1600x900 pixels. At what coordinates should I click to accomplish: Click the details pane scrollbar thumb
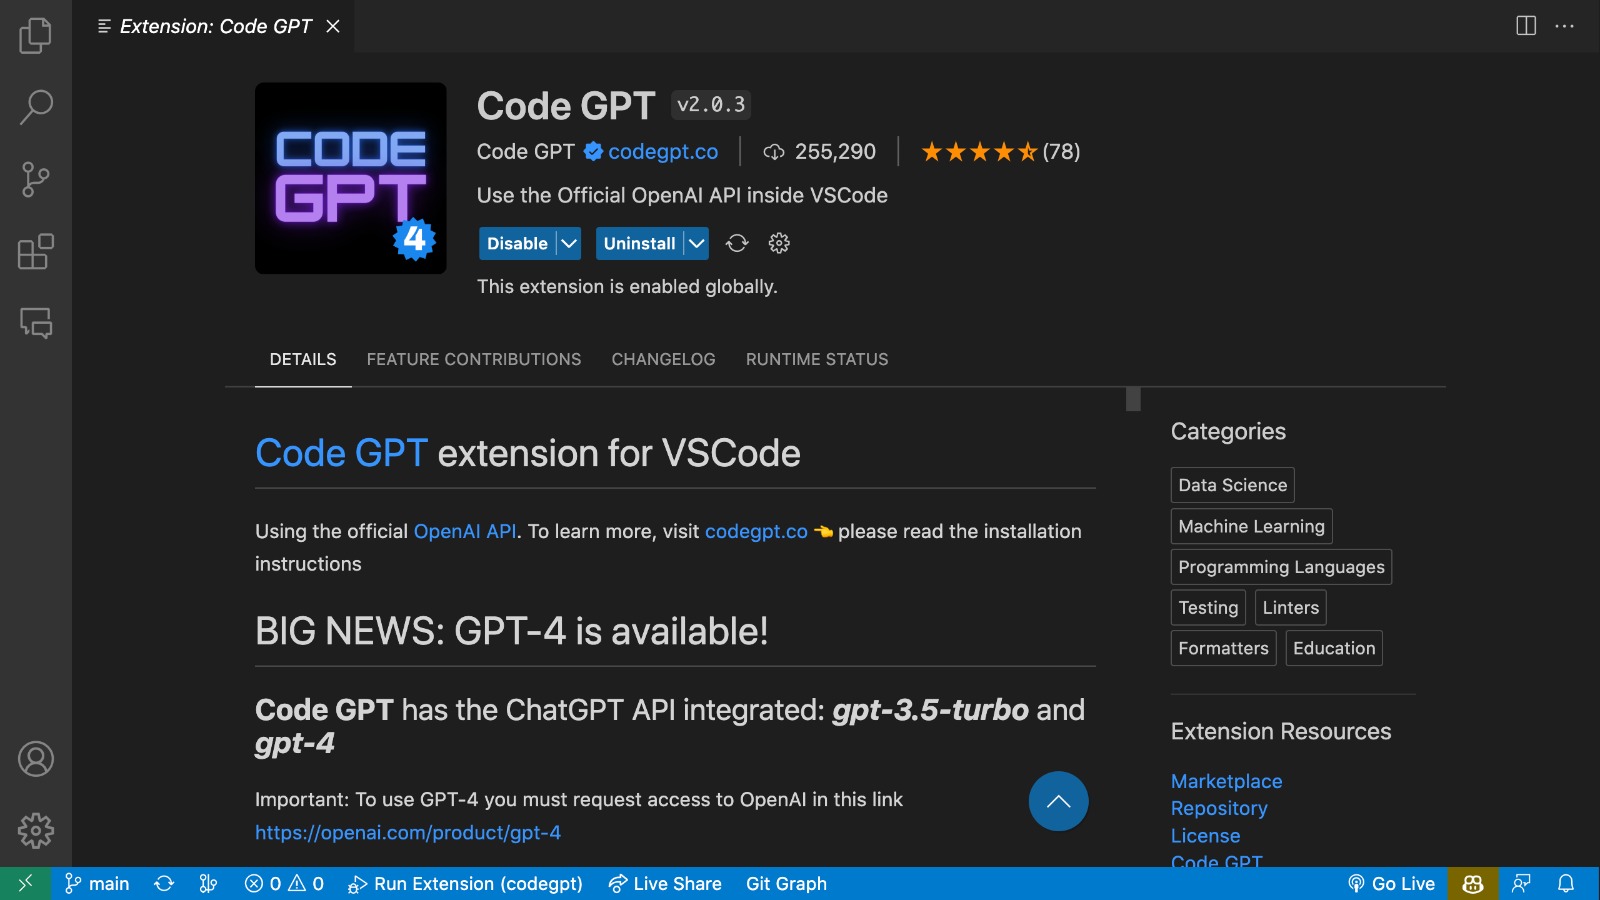pos(1133,399)
